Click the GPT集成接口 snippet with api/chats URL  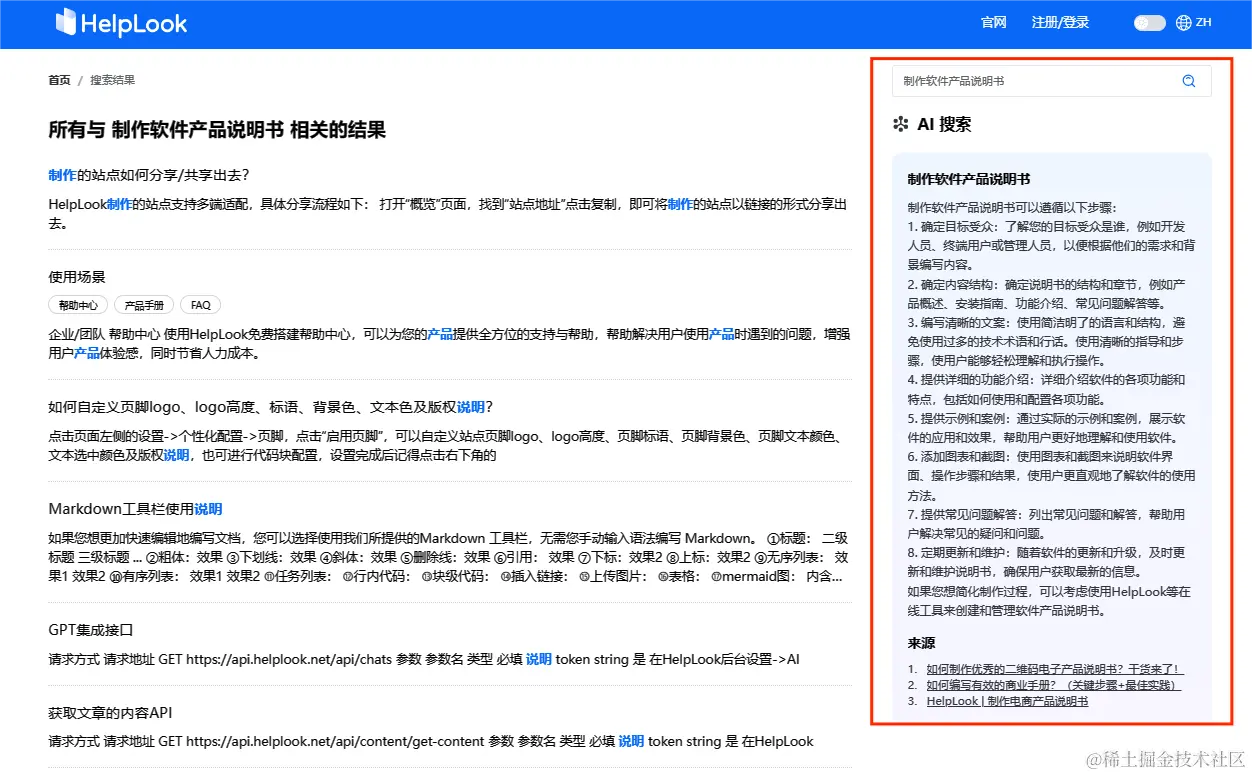(x=424, y=659)
